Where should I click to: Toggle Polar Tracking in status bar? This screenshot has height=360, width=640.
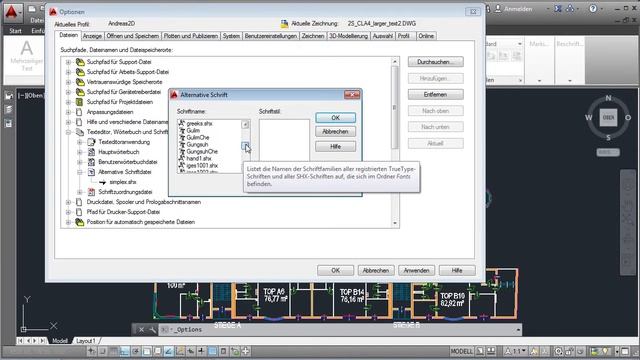click(x=136, y=351)
